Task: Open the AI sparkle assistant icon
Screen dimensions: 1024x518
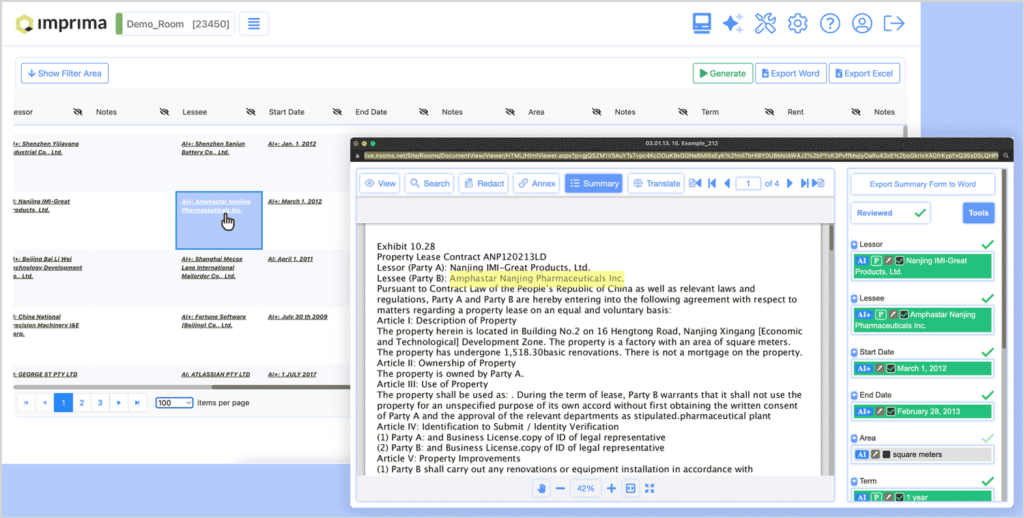Action: tap(733, 23)
